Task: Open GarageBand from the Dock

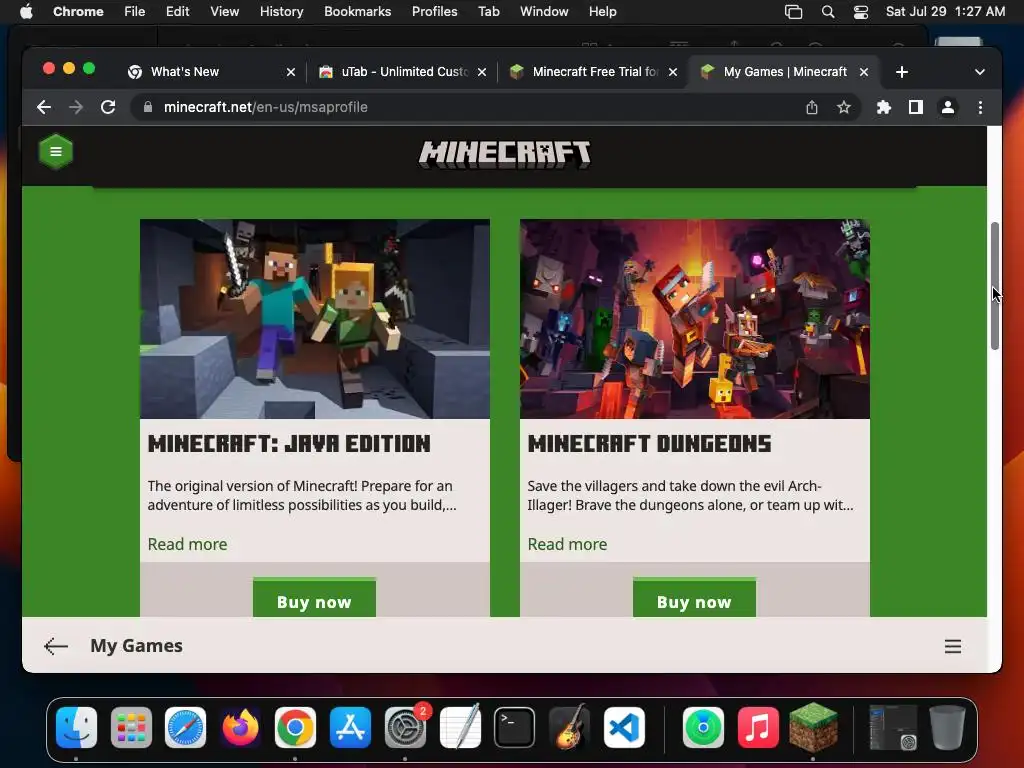Action: click(569, 727)
